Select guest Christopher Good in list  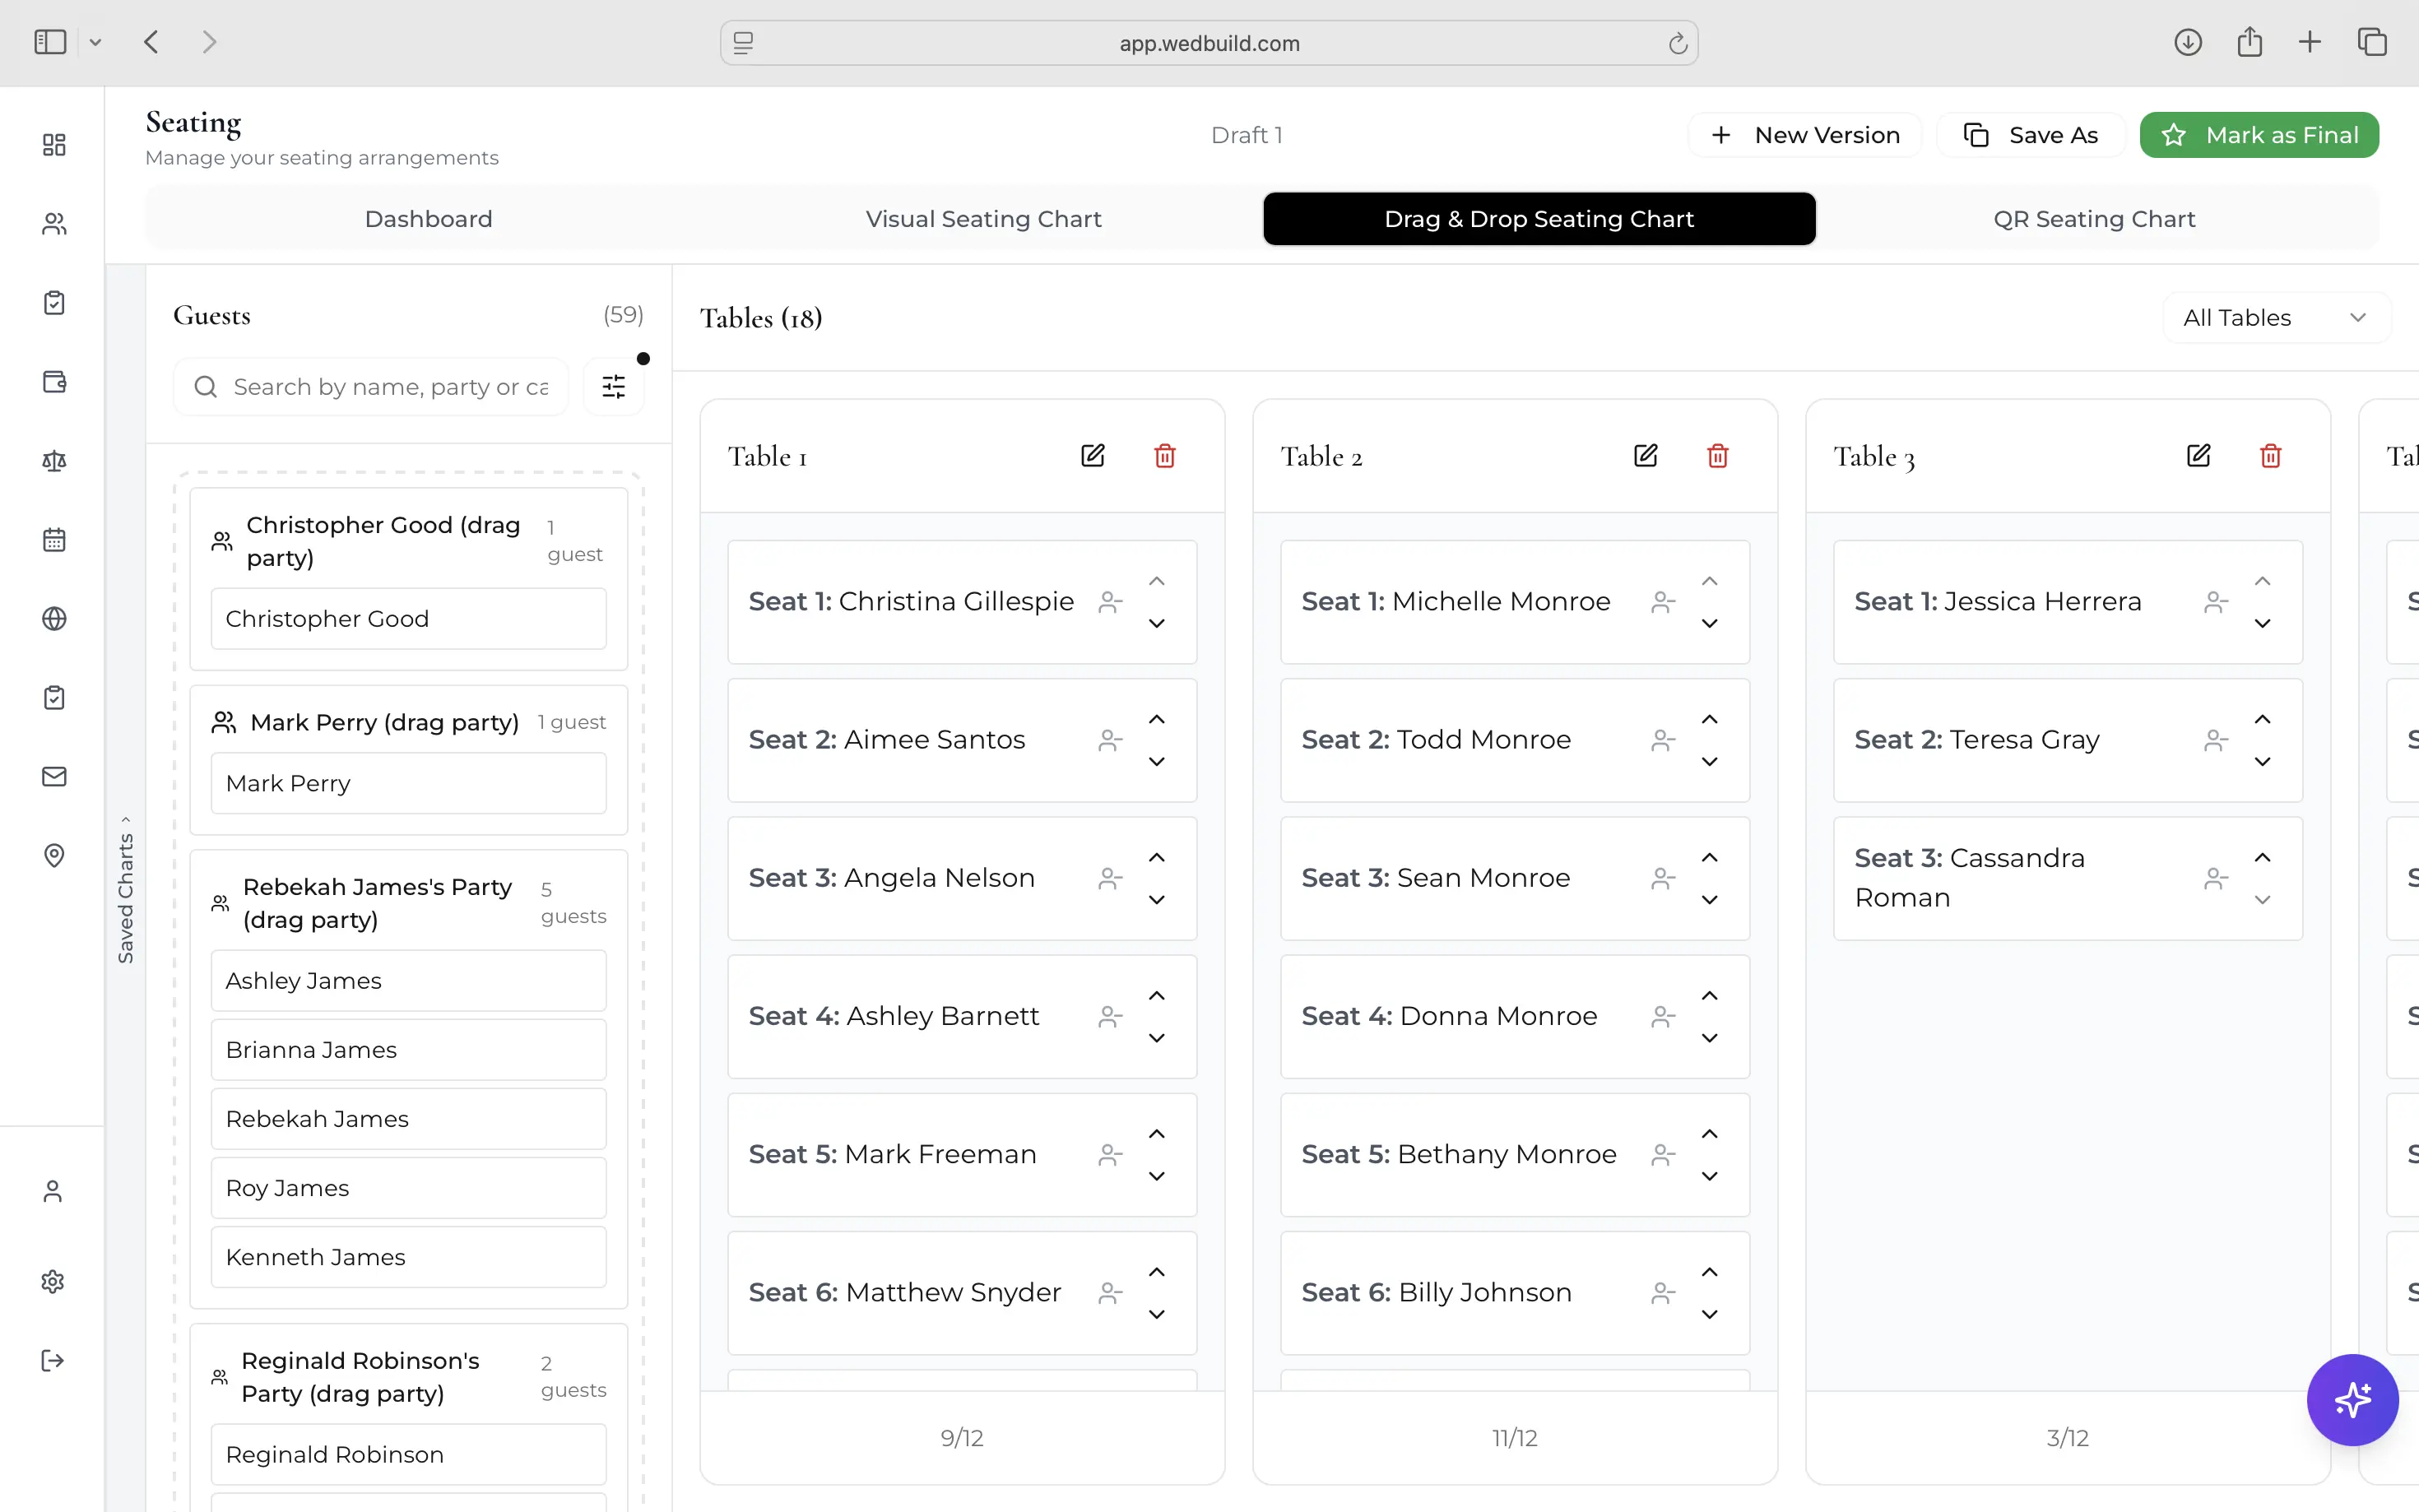pos(408,619)
